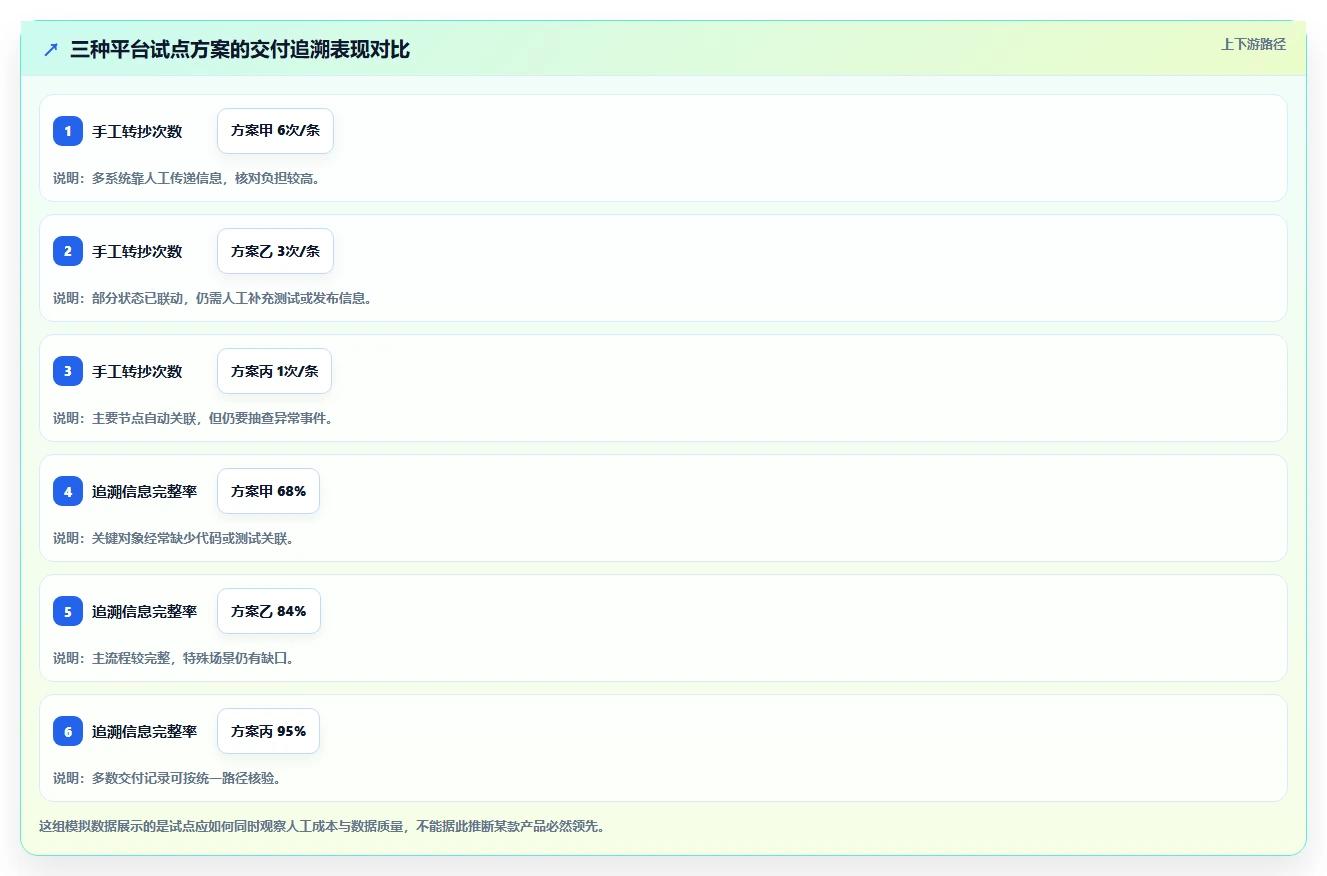Click 手工转抄次数 label in card 1
Screen dimensions: 1327x876
(x=137, y=132)
